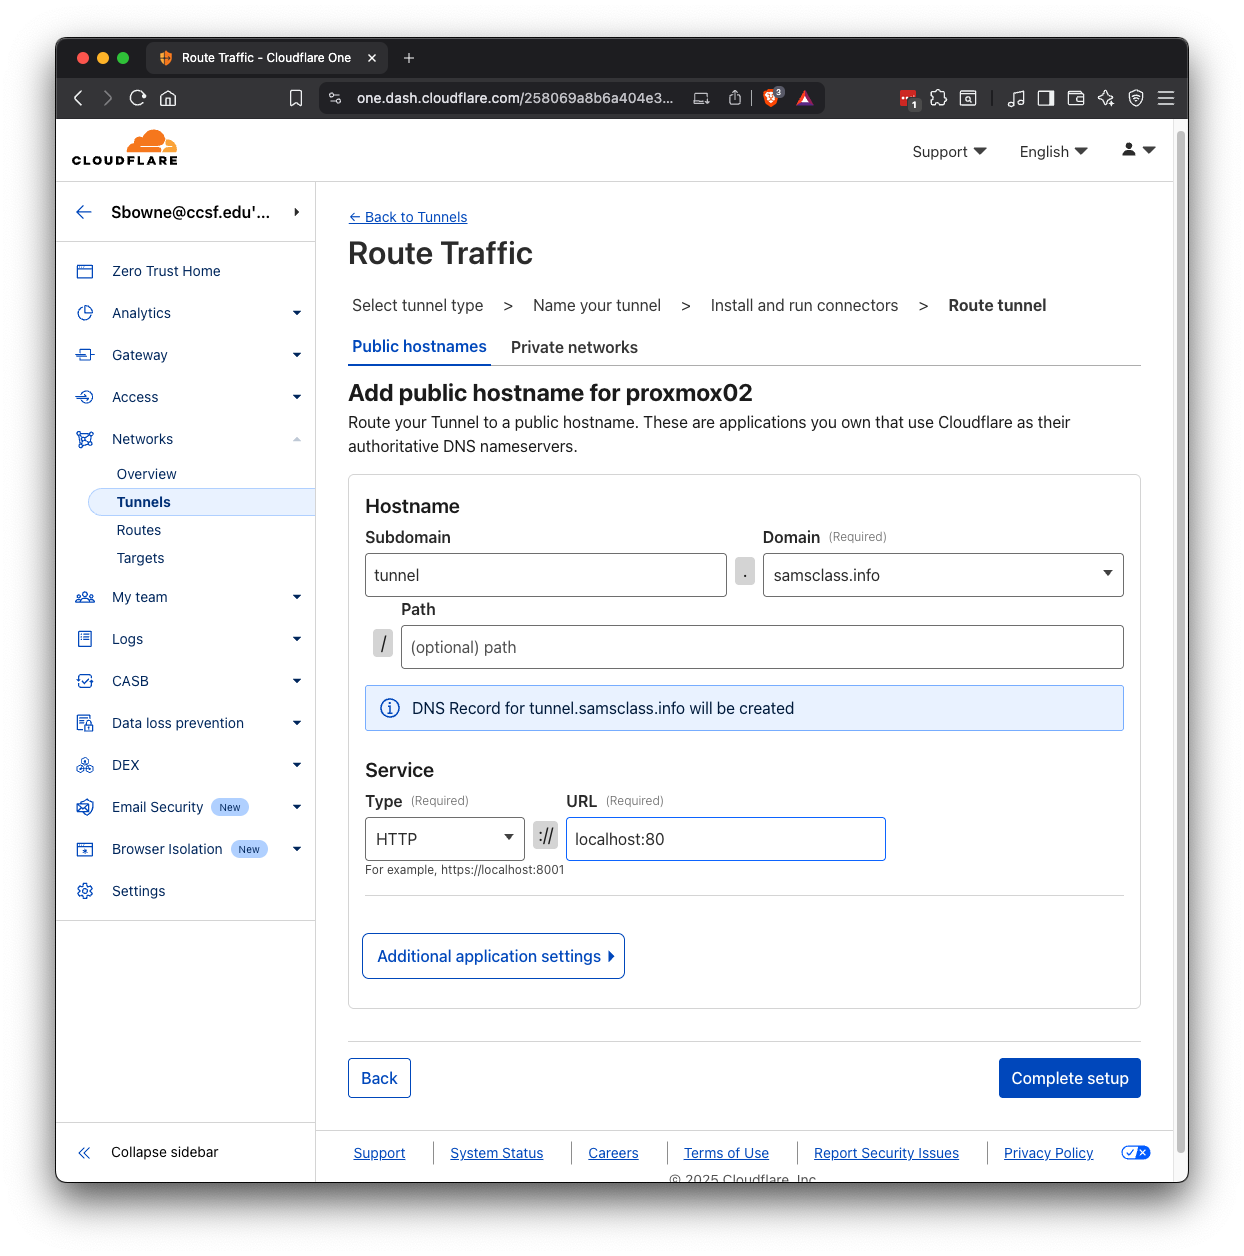Click the URL field localhost:80
Viewport: 1244px width, 1256px height.
point(726,839)
